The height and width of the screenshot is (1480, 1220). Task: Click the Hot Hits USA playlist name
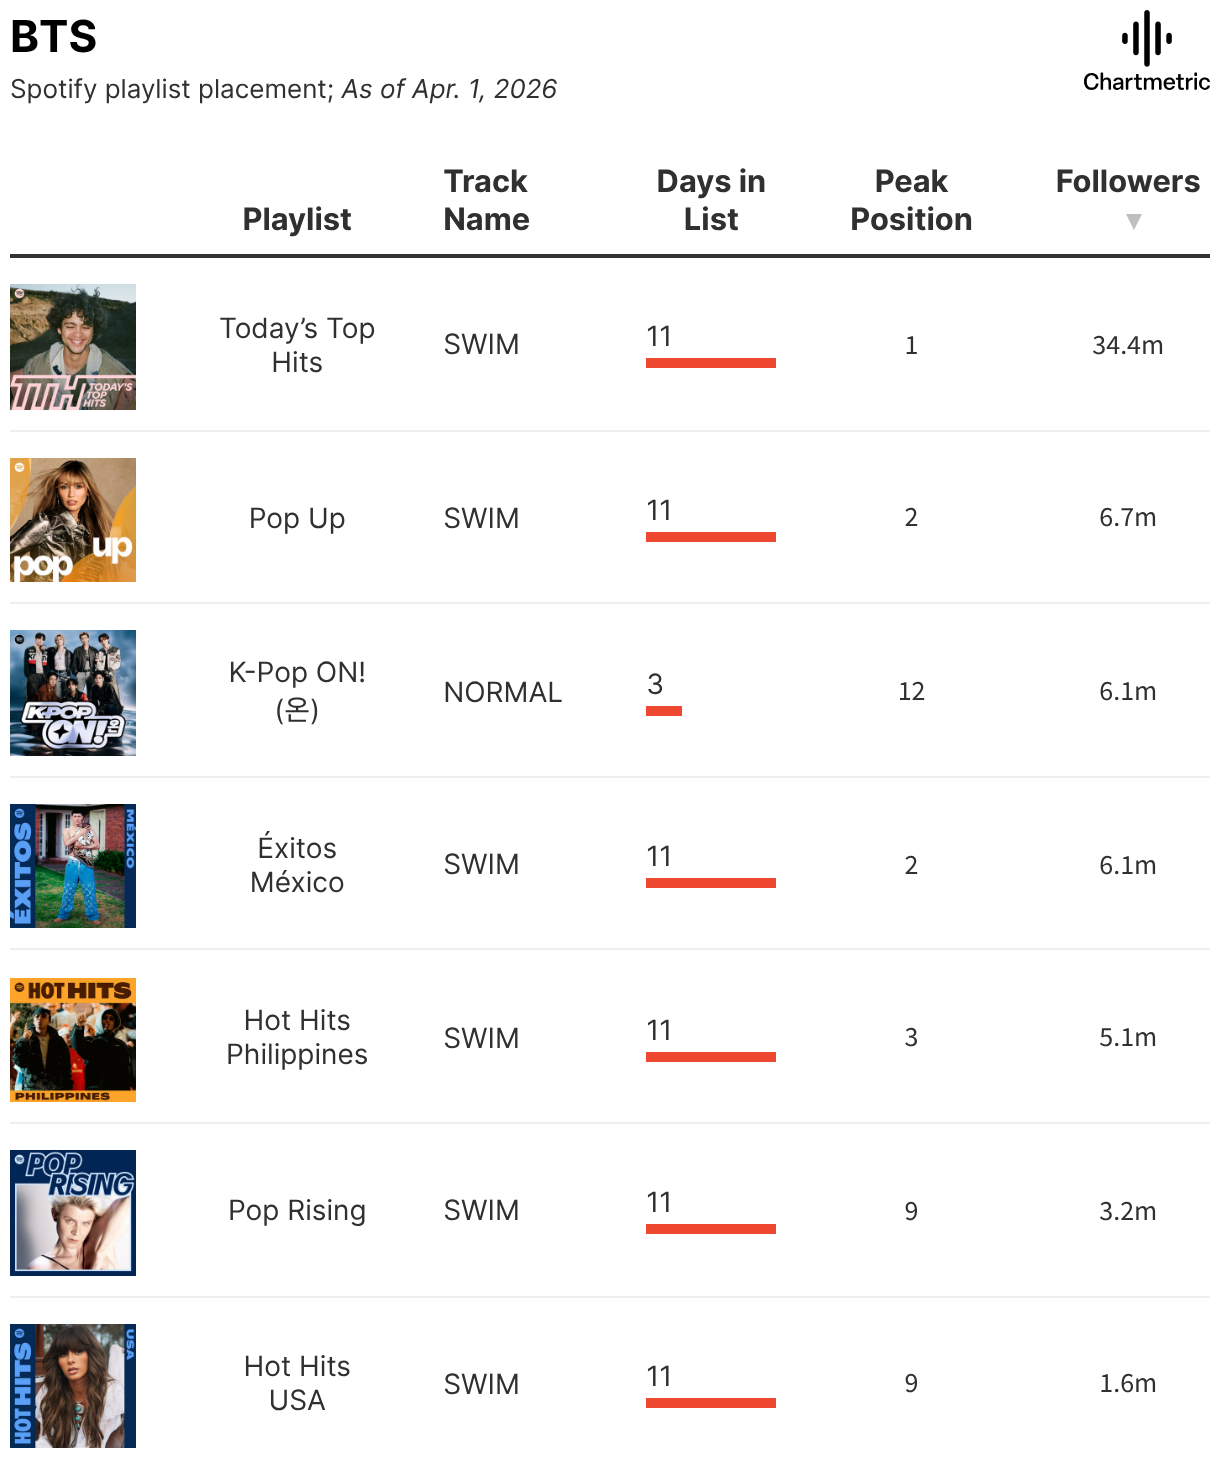(297, 1383)
